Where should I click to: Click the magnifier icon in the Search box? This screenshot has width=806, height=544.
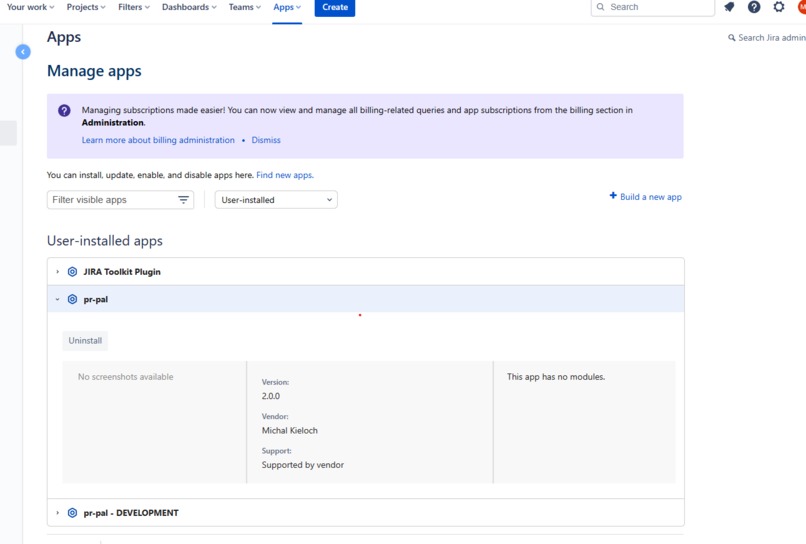[x=600, y=7]
